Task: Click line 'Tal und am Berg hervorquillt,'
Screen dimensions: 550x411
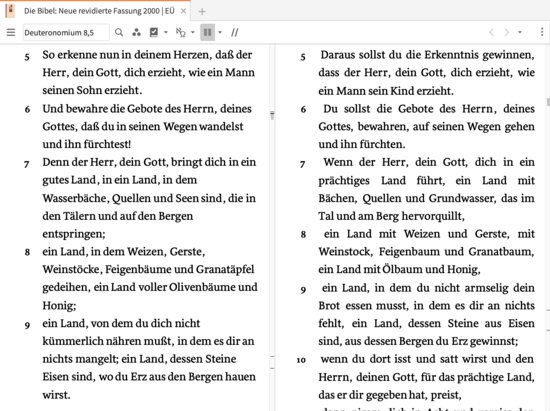Action: (391, 216)
